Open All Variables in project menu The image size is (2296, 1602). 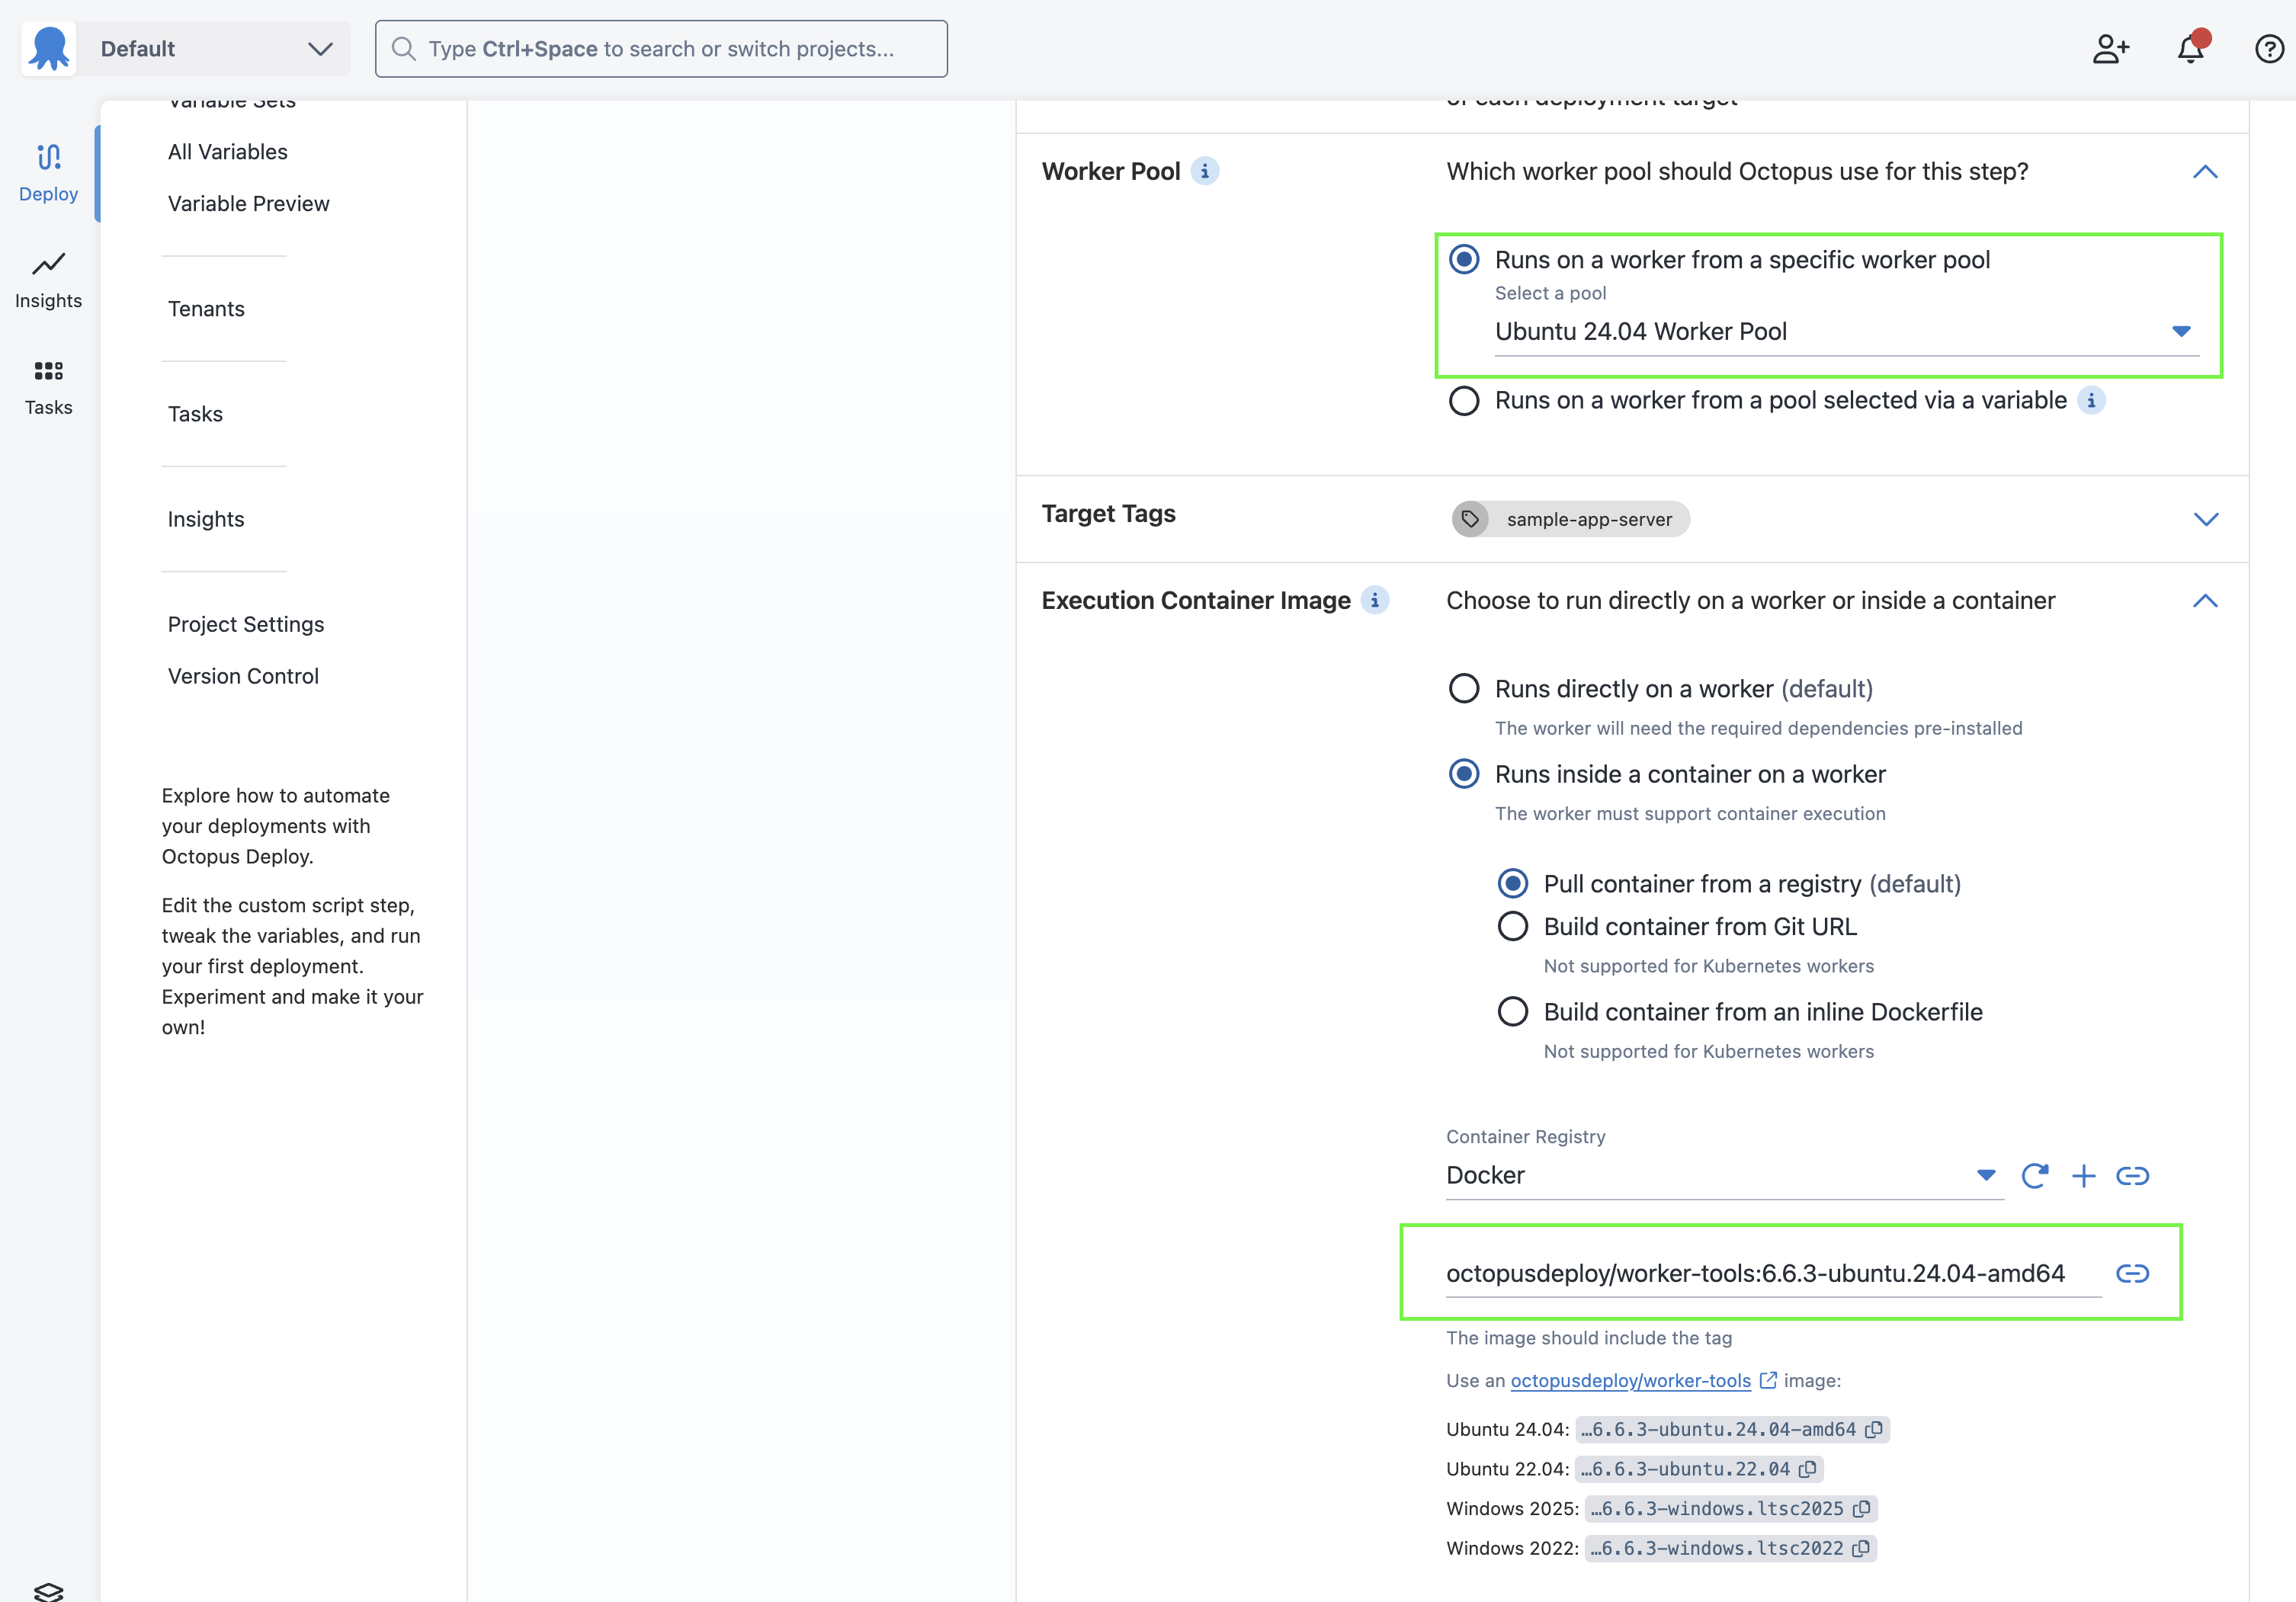[x=228, y=152]
